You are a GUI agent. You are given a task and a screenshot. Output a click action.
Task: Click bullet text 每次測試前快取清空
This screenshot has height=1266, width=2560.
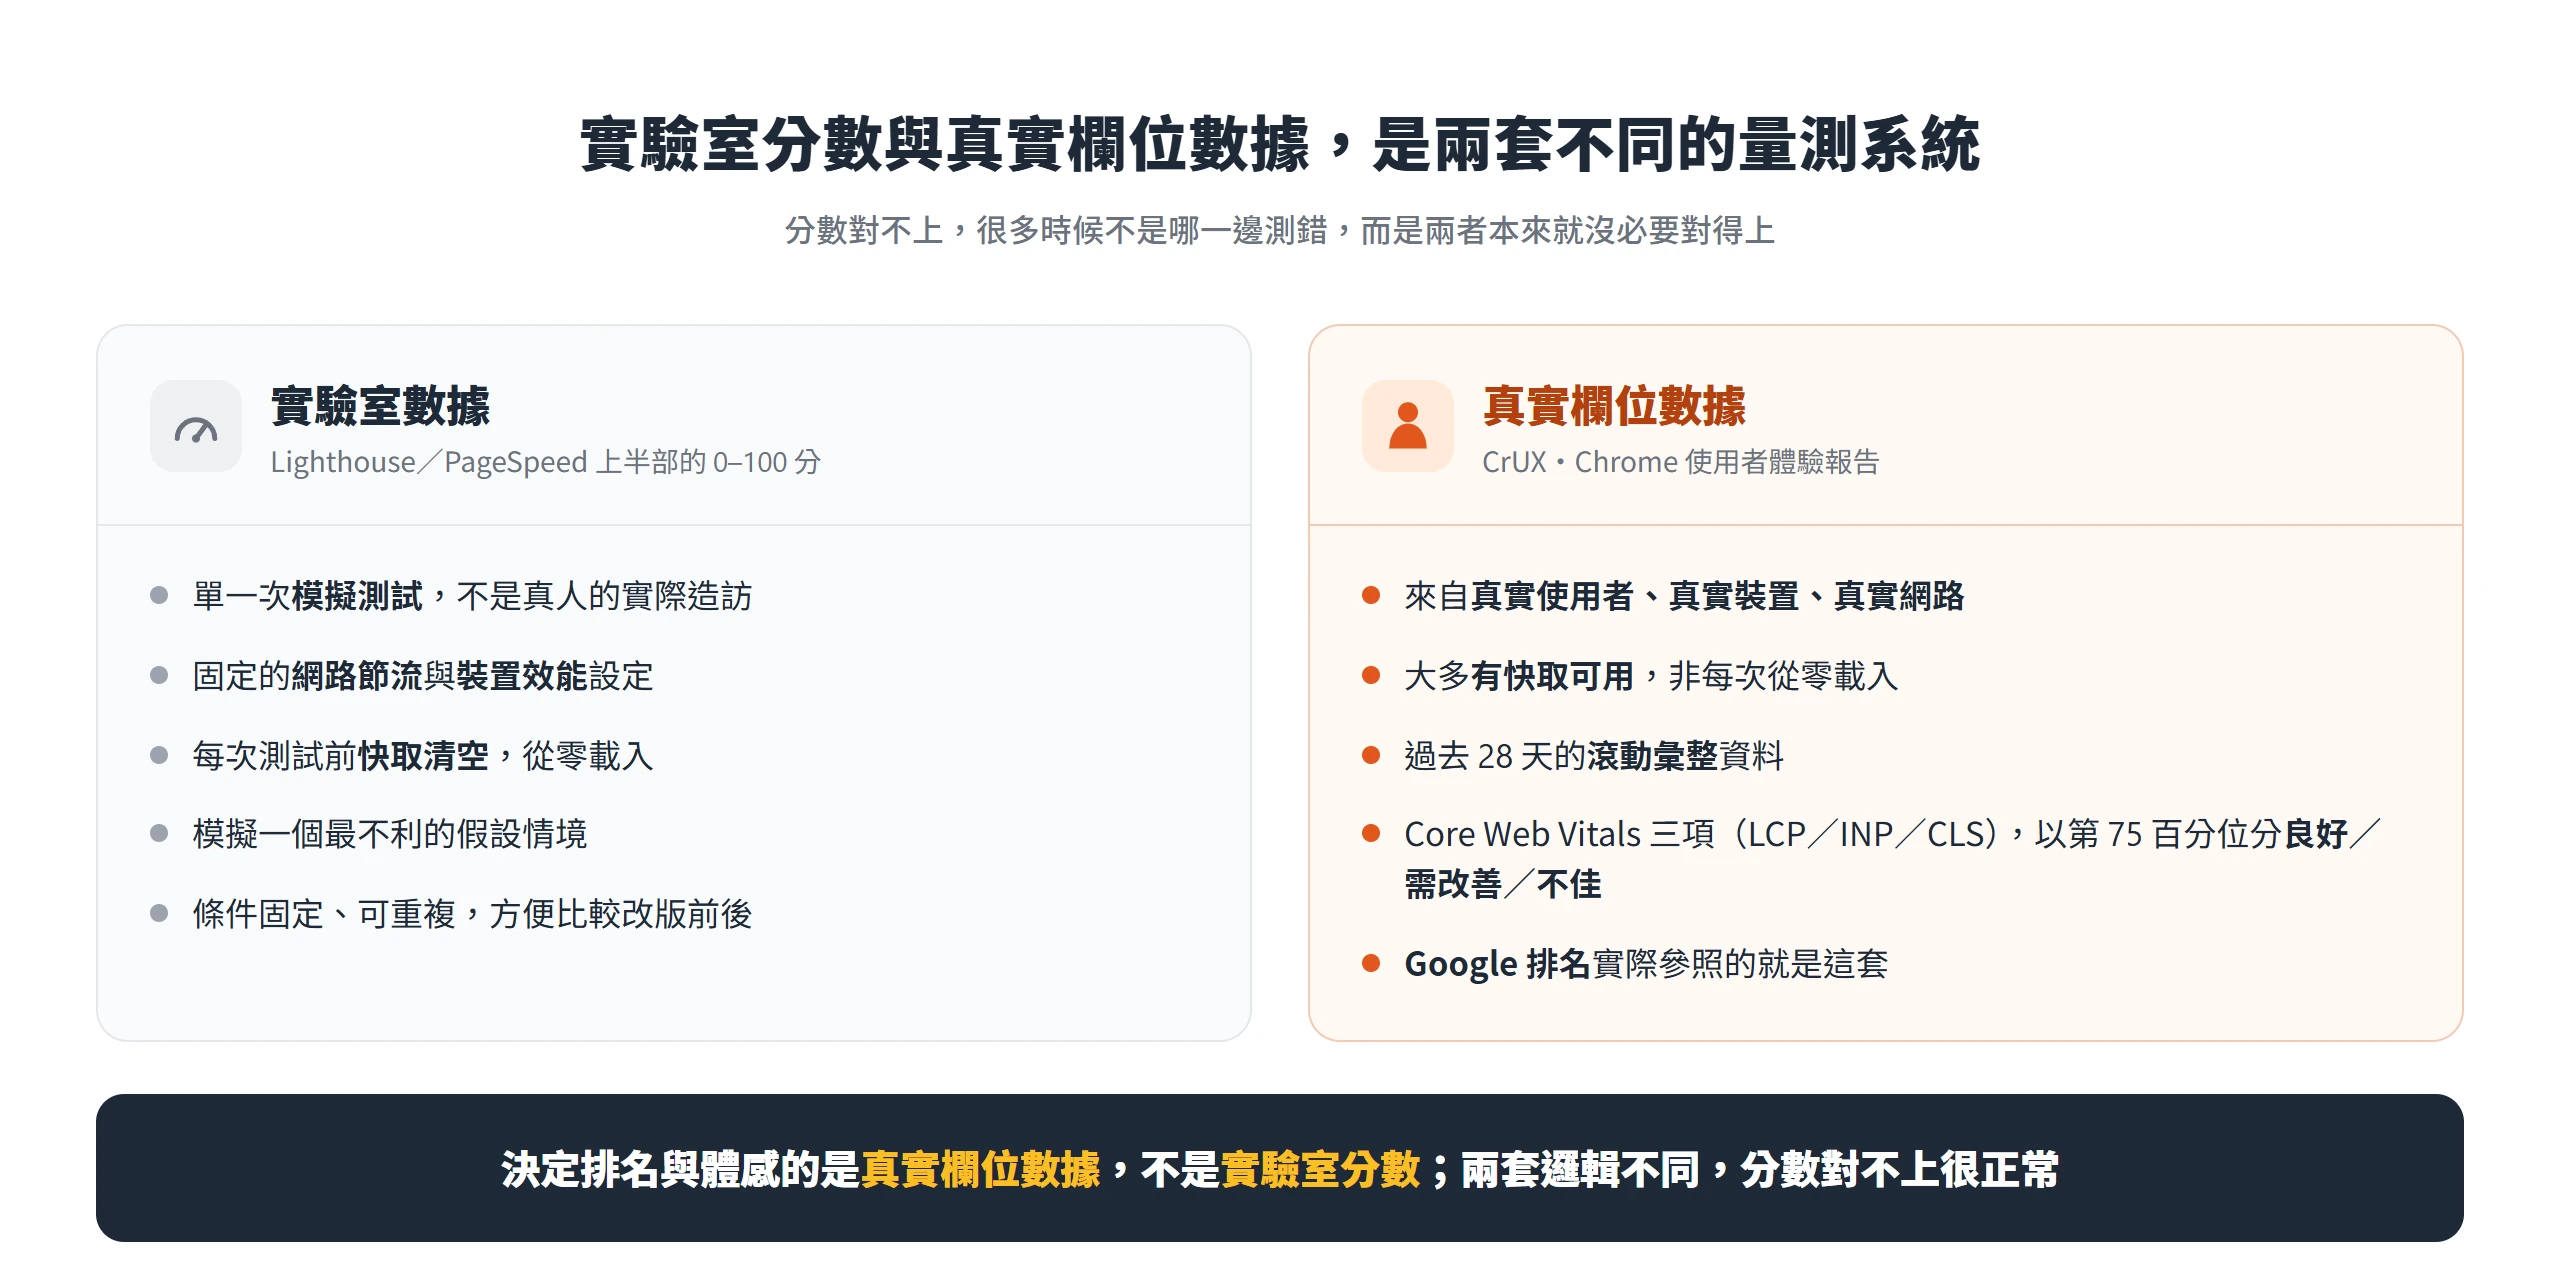click(x=423, y=756)
